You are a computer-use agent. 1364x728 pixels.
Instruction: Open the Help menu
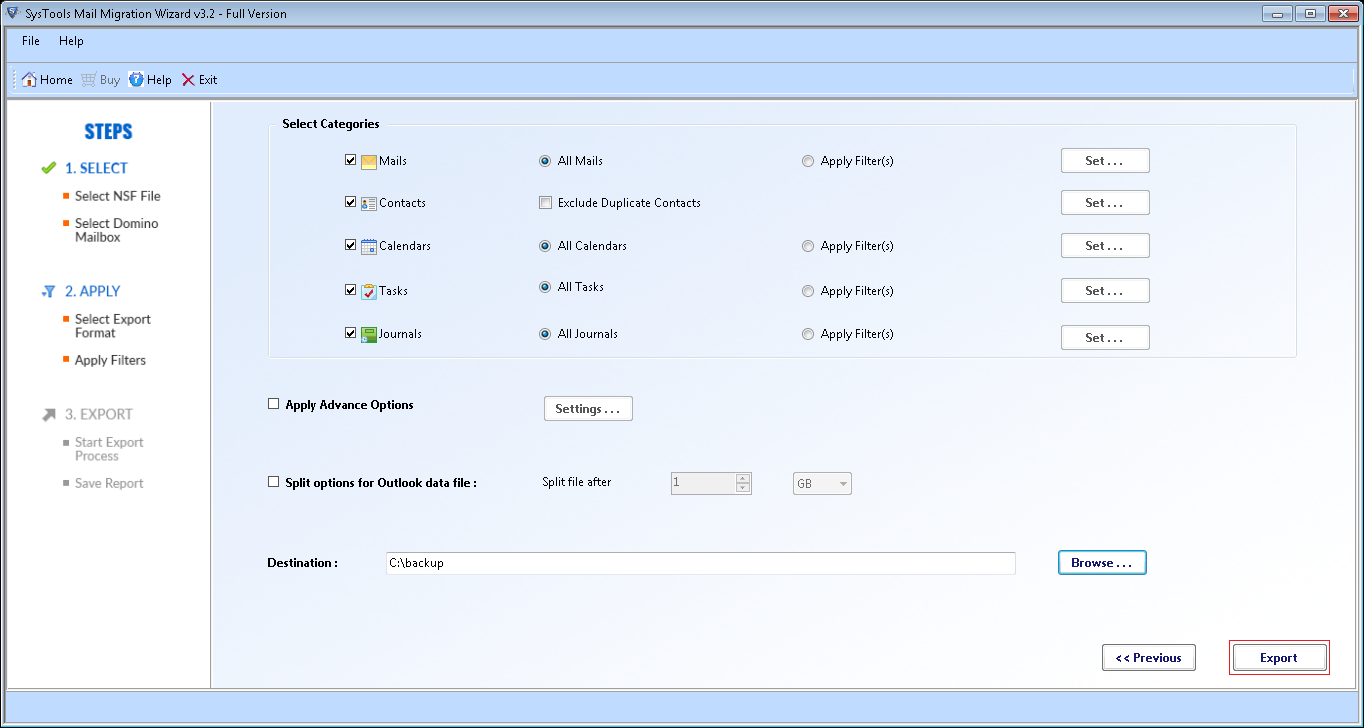(71, 41)
